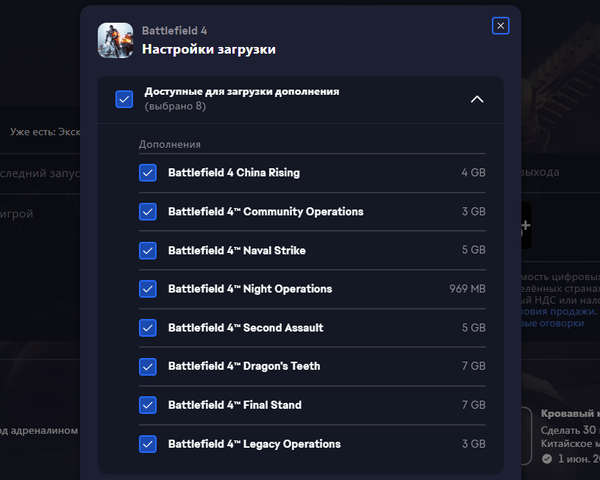This screenshot has width=600, height=480.
Task: Select the Battlefield 4 China Rising label
Action: 234,173
